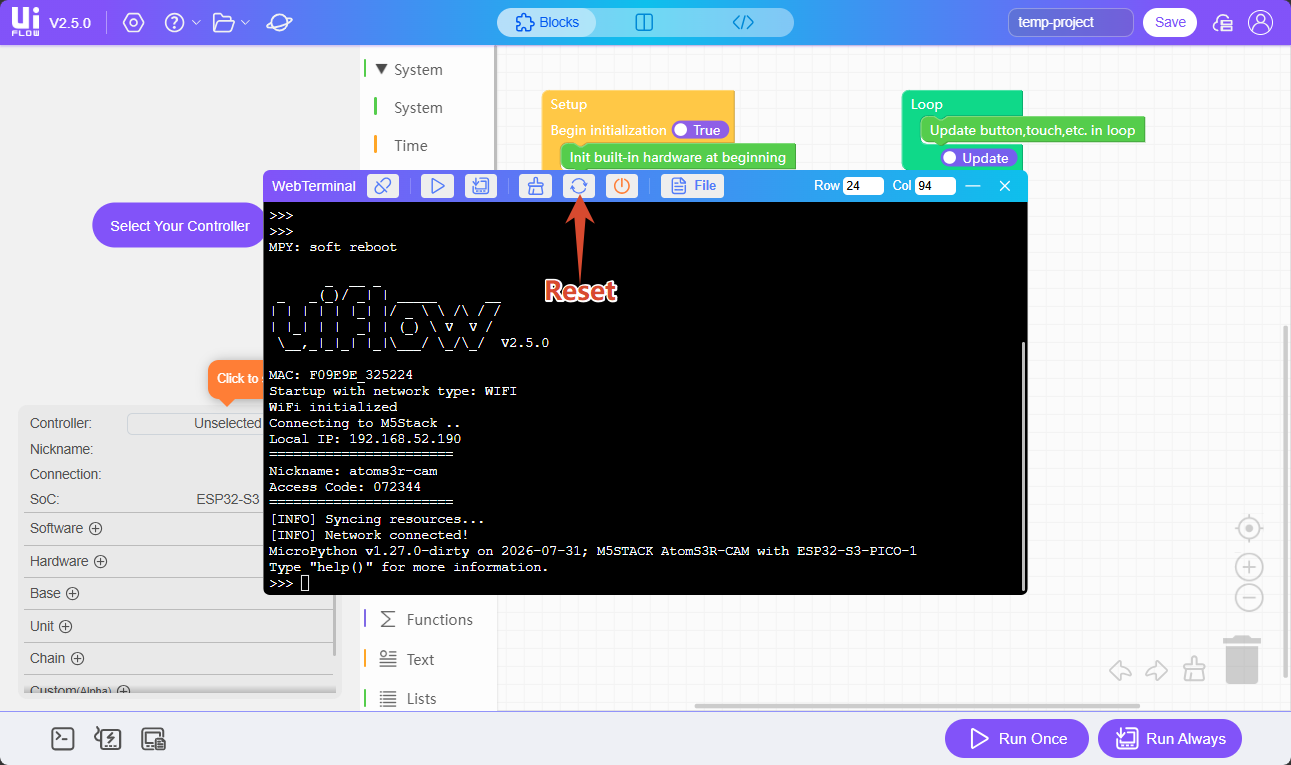Click the Col value field in WebTerminal
The image size is (1291, 765).
[x=936, y=186]
